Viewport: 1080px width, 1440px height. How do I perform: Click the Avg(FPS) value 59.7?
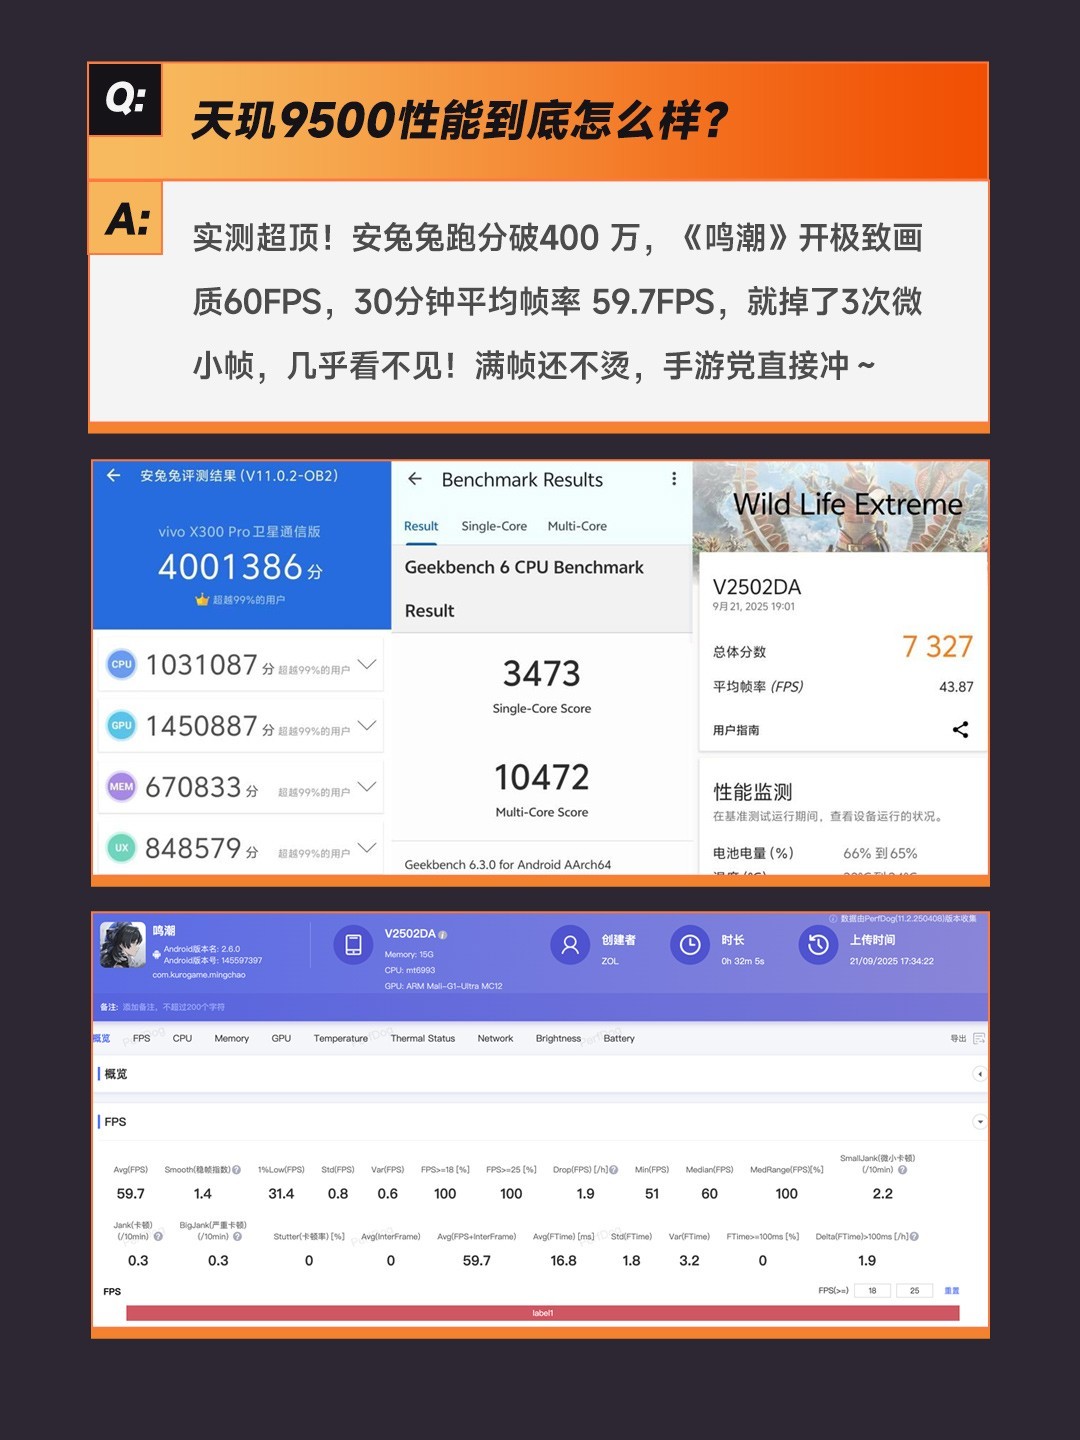click(x=131, y=1194)
